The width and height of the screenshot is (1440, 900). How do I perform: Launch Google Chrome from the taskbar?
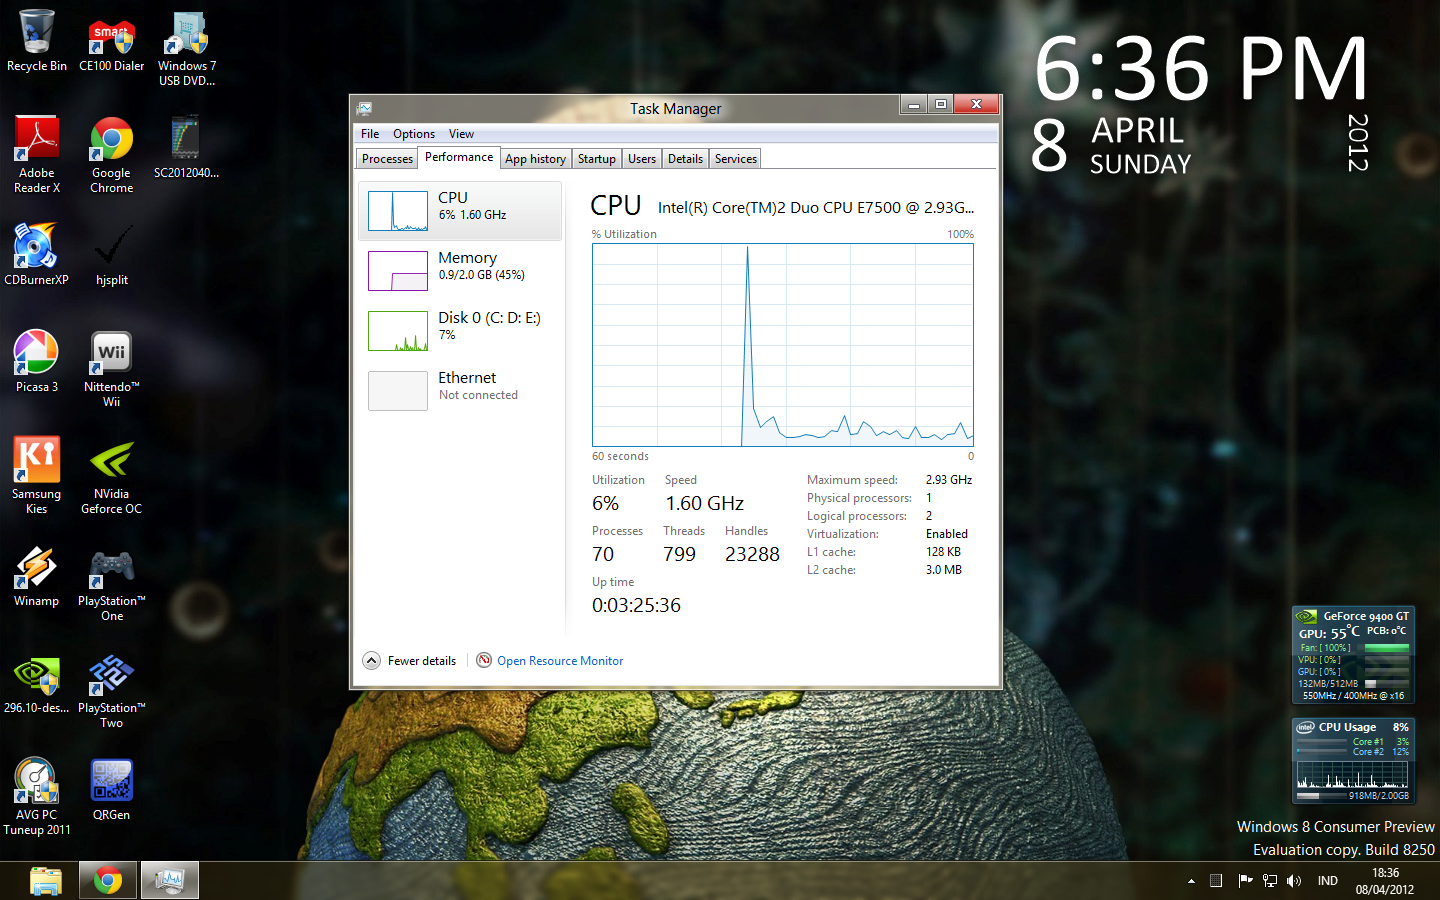107,880
